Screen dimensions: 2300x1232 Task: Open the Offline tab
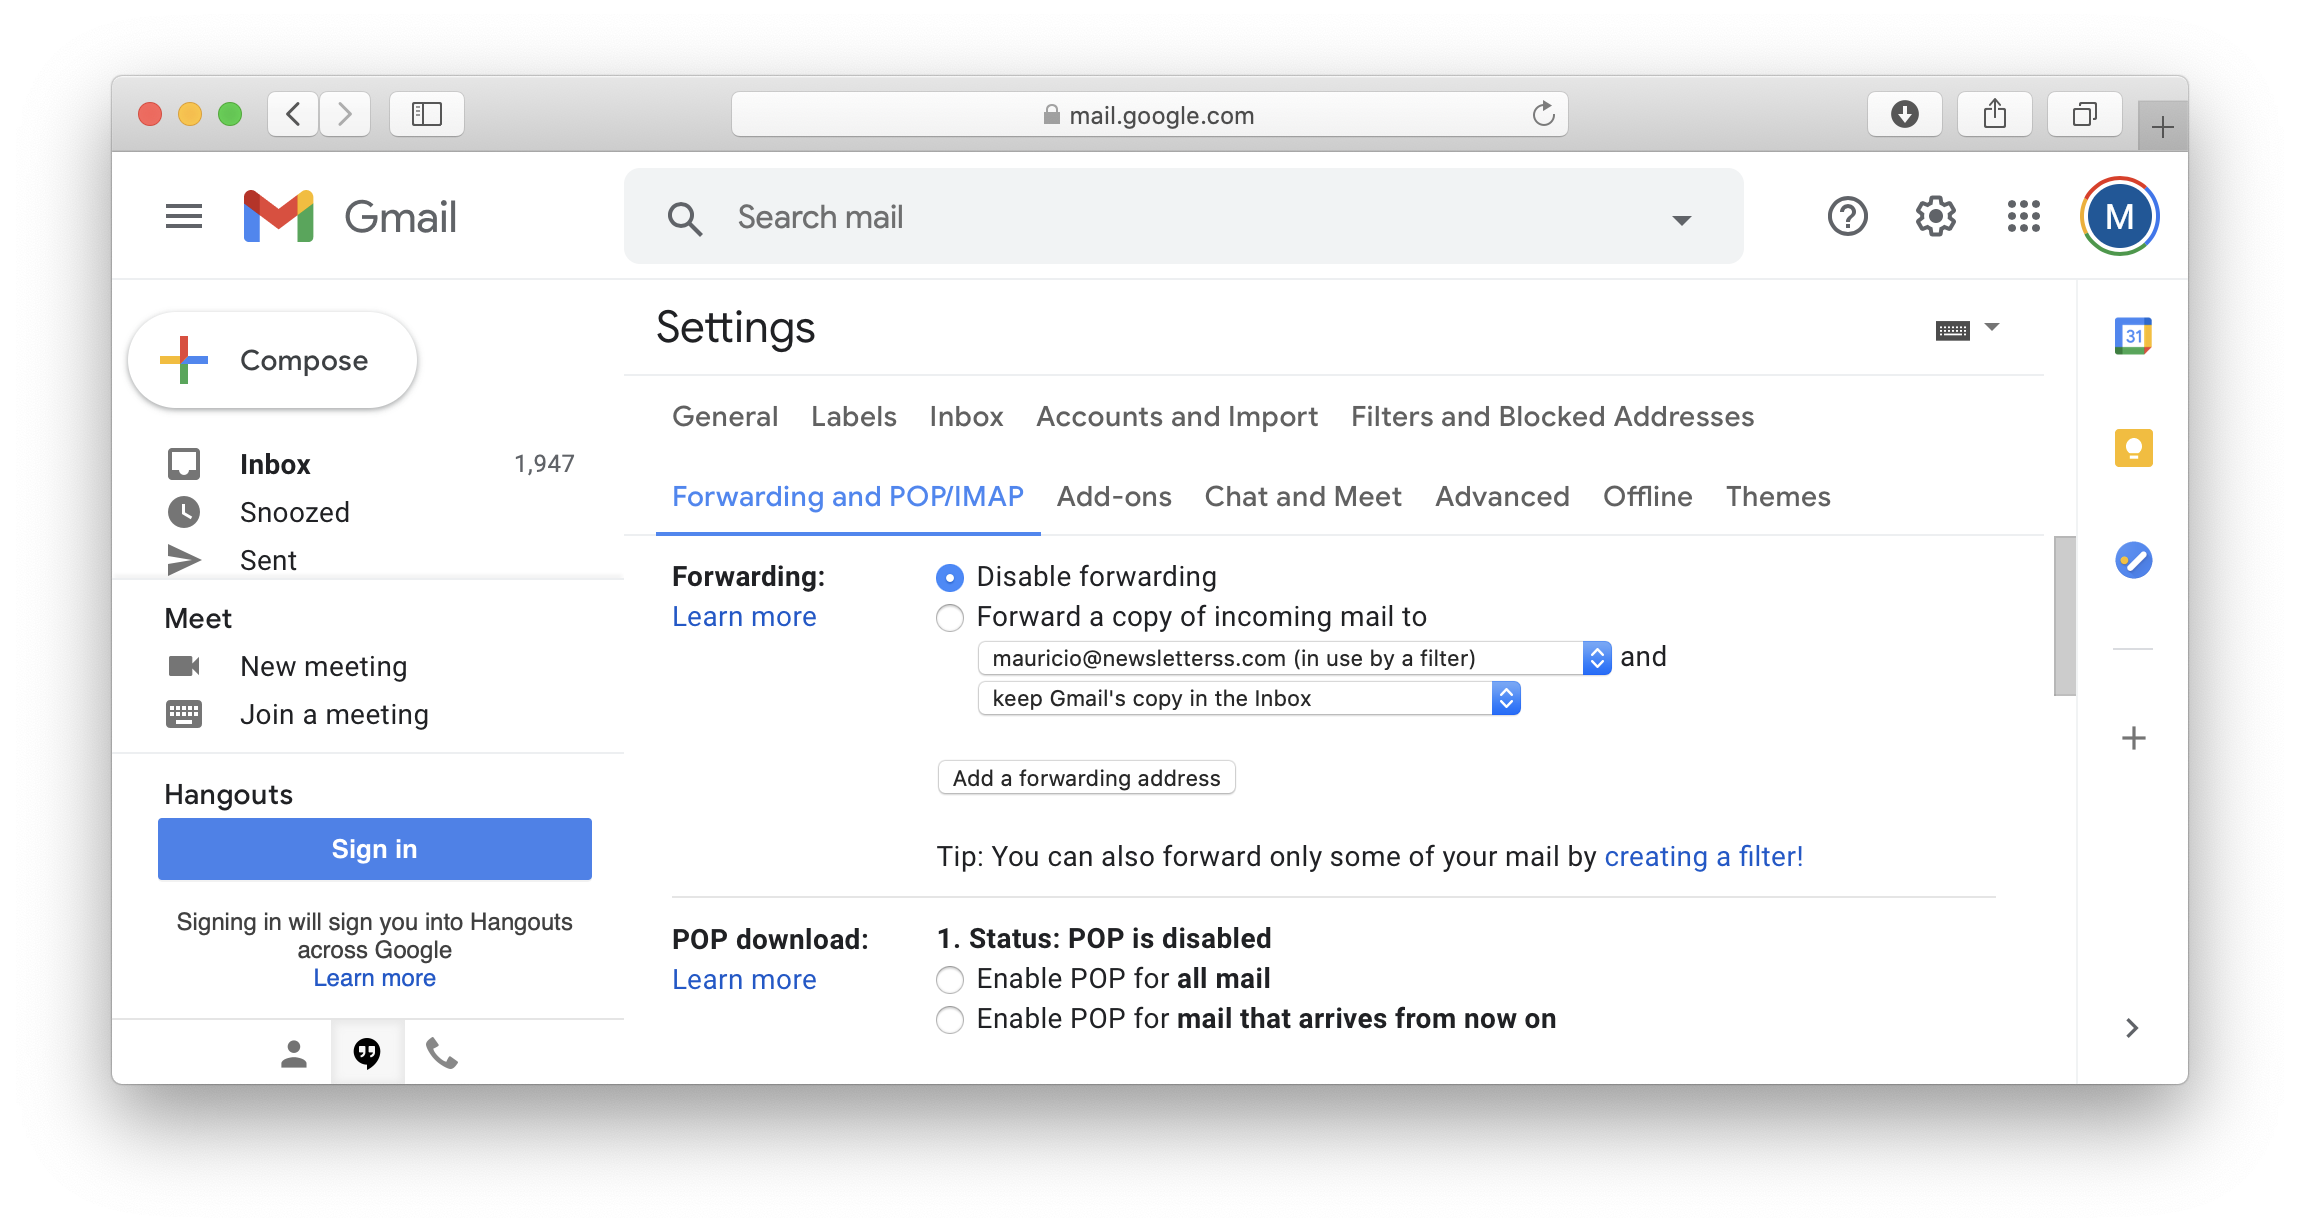1647,496
